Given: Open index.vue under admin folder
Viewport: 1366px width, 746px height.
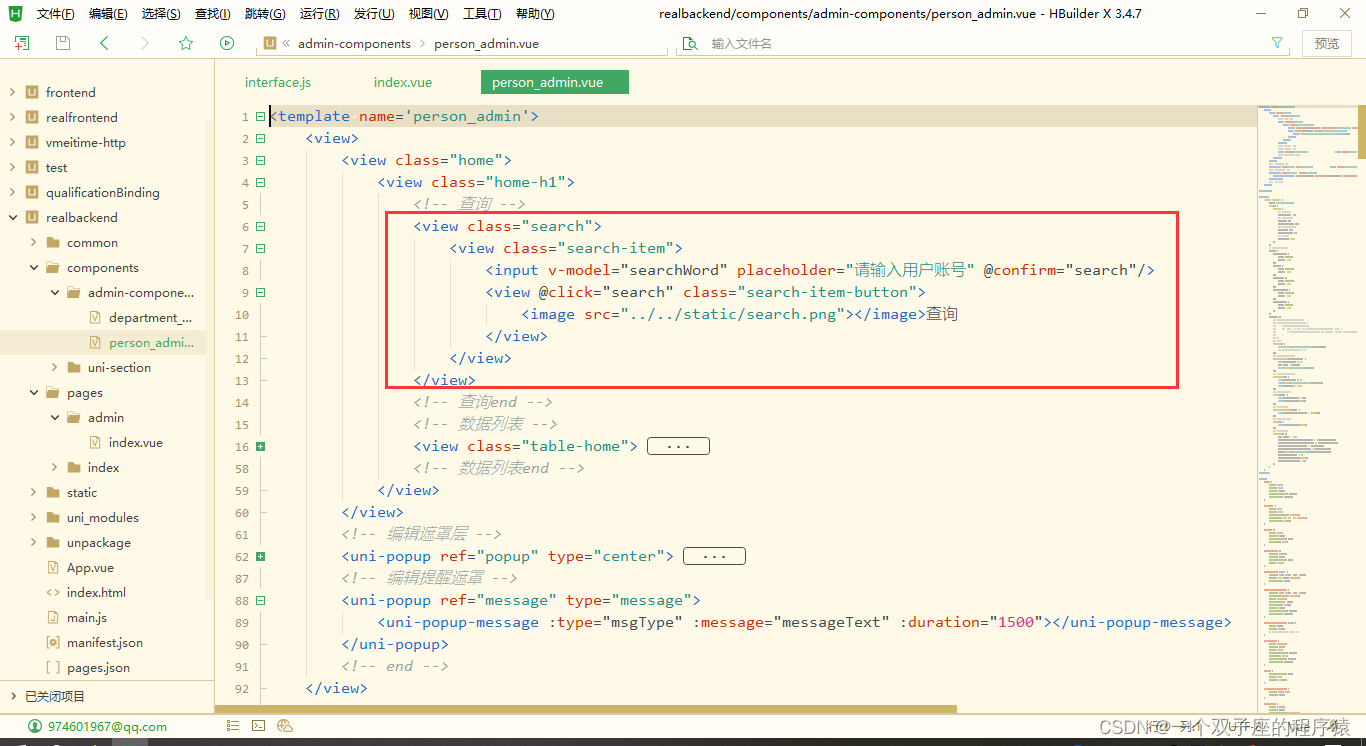Looking at the screenshot, I should tap(135, 442).
